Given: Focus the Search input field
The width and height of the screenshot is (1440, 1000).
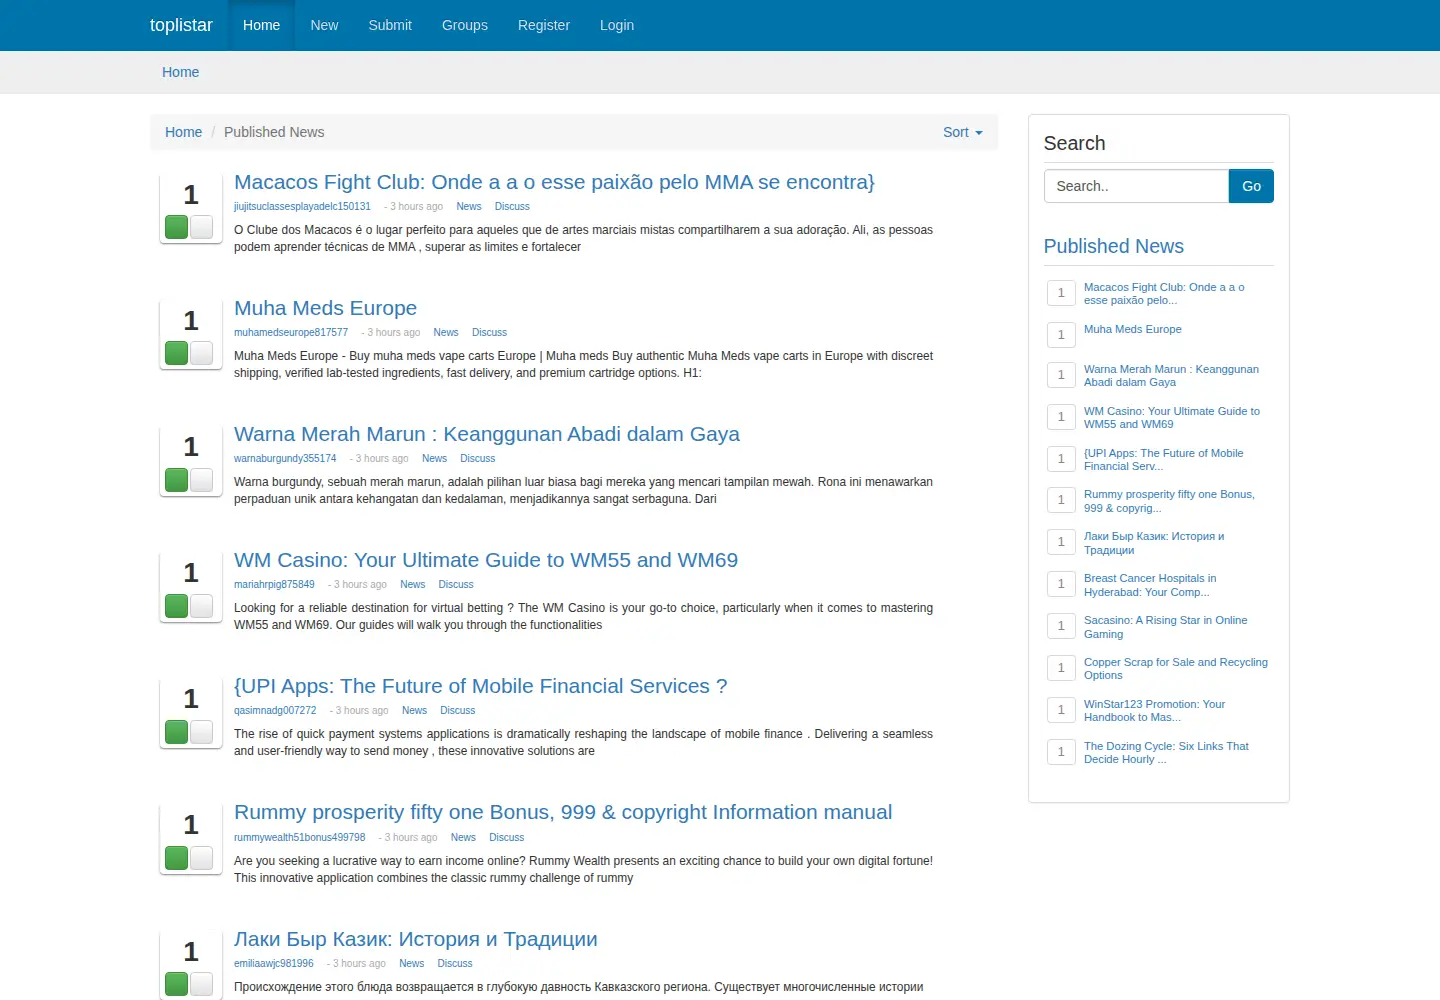Looking at the screenshot, I should pos(1136,186).
